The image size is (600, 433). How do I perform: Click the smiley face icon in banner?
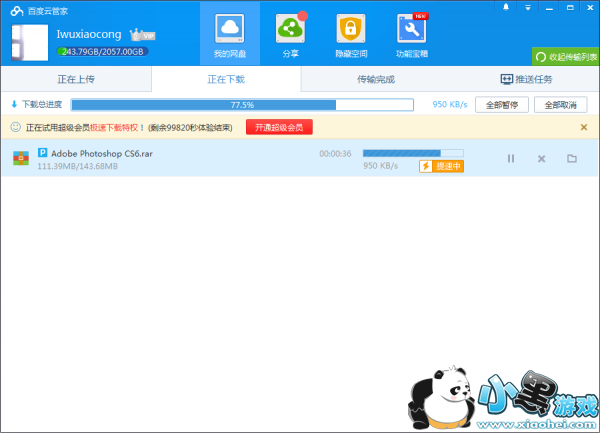tap(16, 127)
